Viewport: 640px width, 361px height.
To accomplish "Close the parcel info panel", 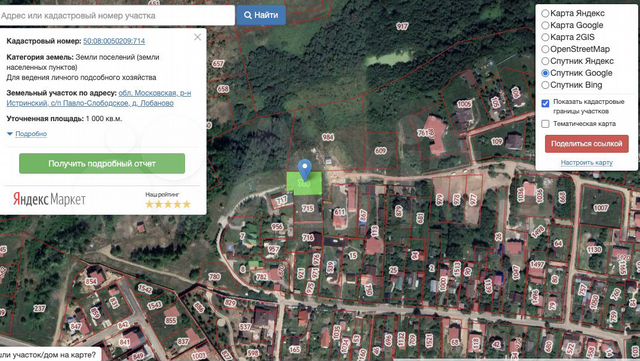I will click(x=198, y=37).
